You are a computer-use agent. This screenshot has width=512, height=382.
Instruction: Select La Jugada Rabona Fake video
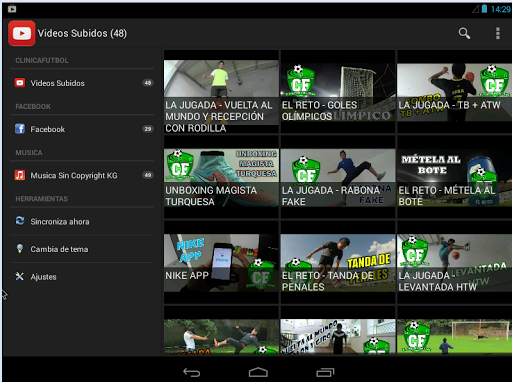tap(338, 178)
